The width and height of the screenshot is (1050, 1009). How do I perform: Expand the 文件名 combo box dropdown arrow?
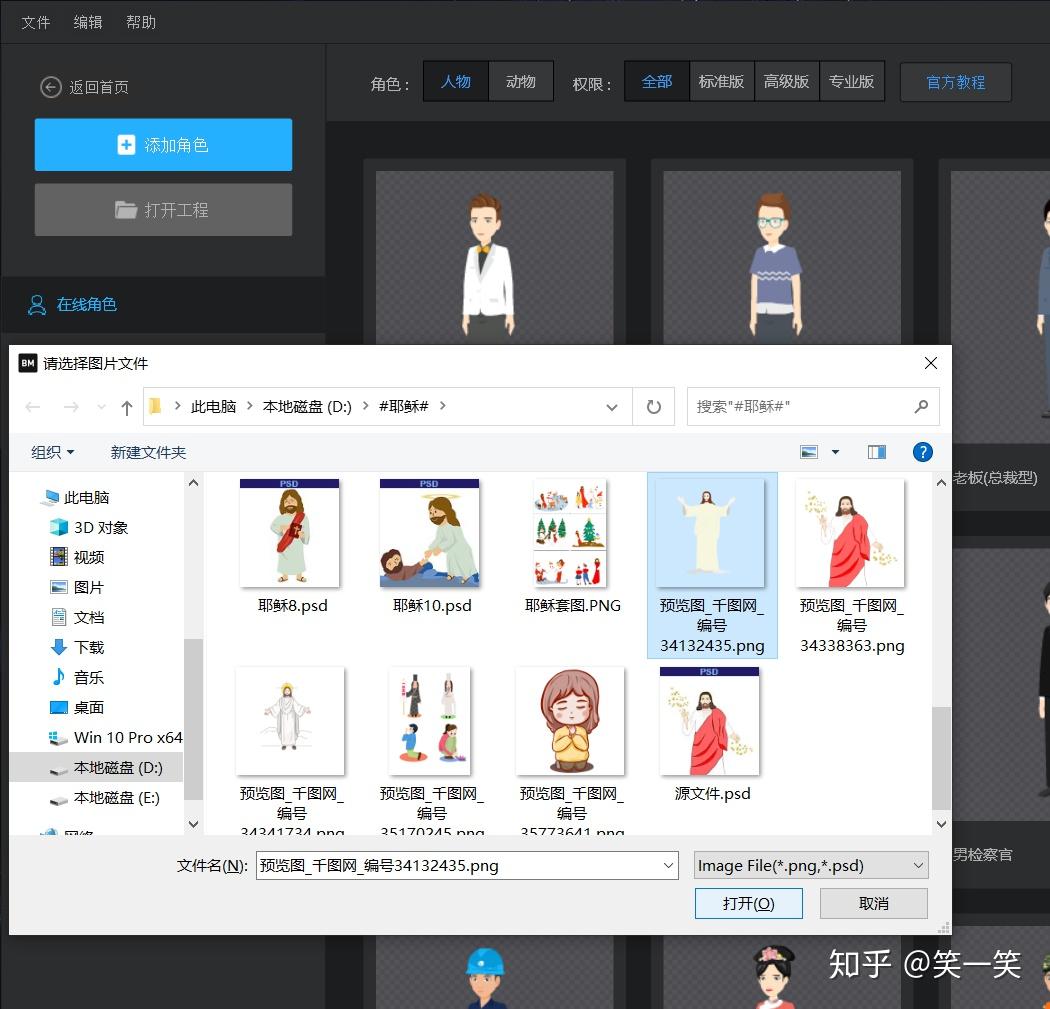click(x=668, y=865)
